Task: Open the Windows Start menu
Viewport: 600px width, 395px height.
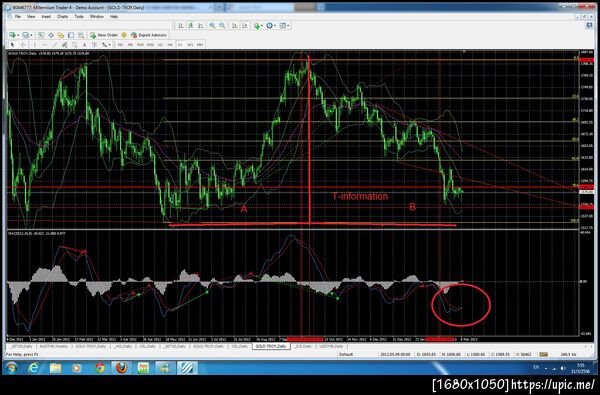Action: coord(11,368)
